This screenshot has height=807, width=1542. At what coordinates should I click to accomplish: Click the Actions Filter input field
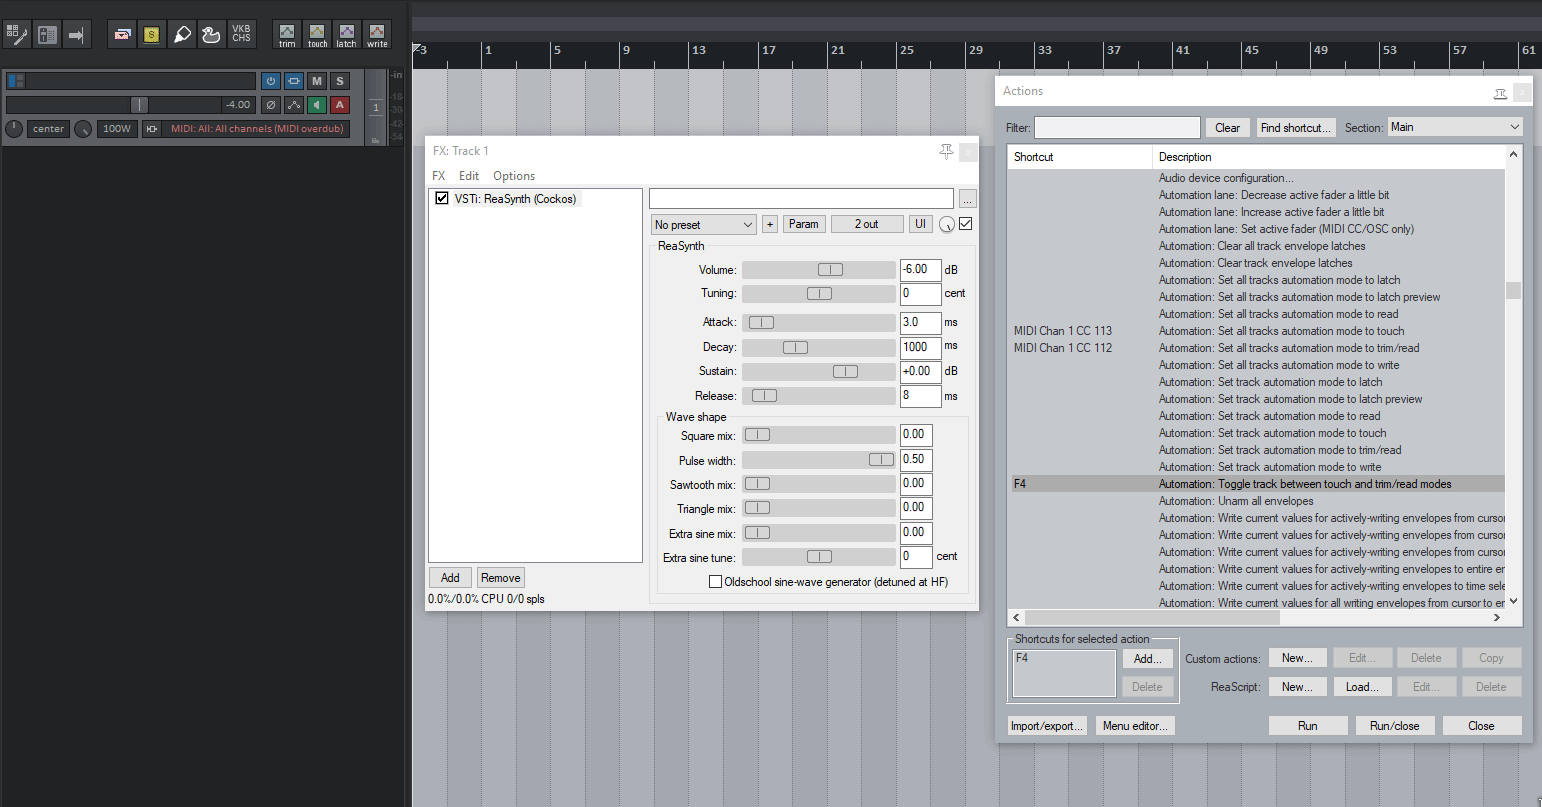[1117, 127]
